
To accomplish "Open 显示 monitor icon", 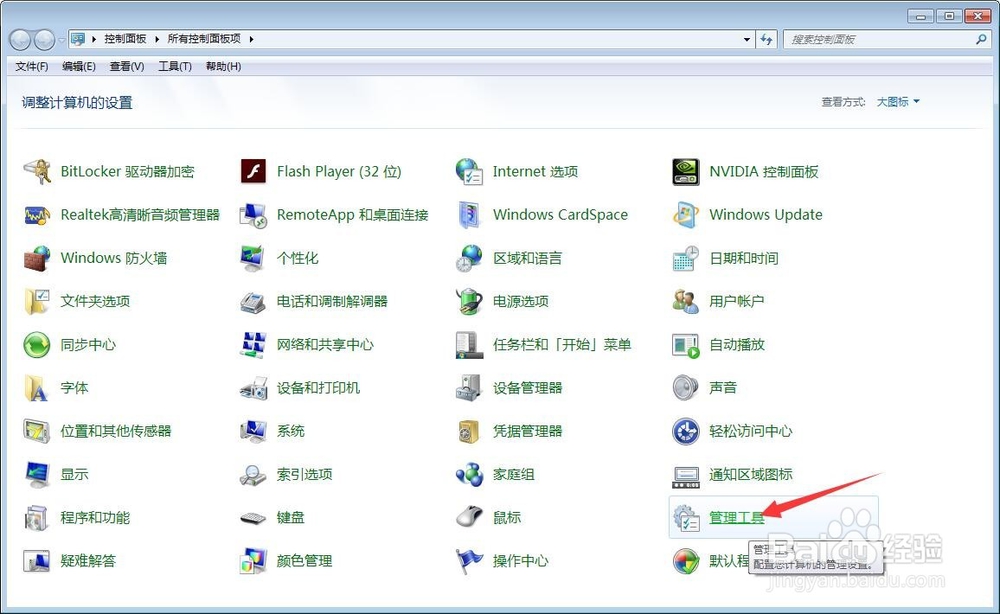I will tap(37, 474).
